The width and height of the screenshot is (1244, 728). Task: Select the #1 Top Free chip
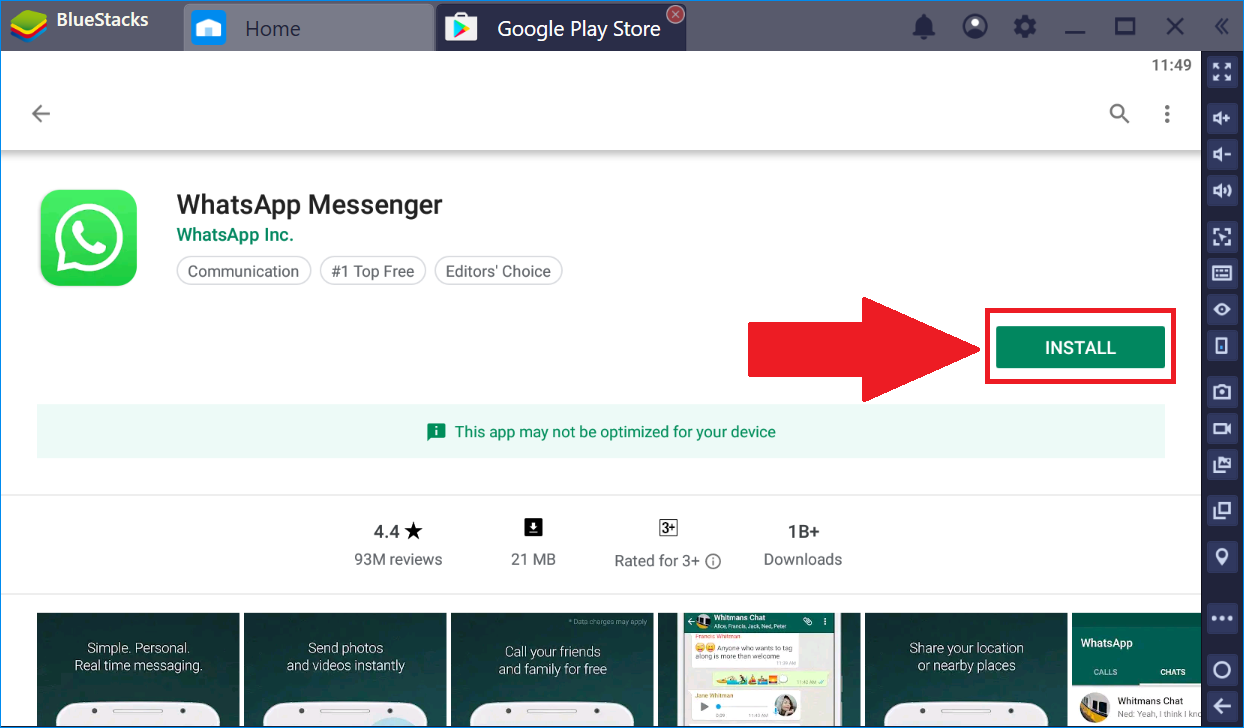pyautogui.click(x=373, y=271)
